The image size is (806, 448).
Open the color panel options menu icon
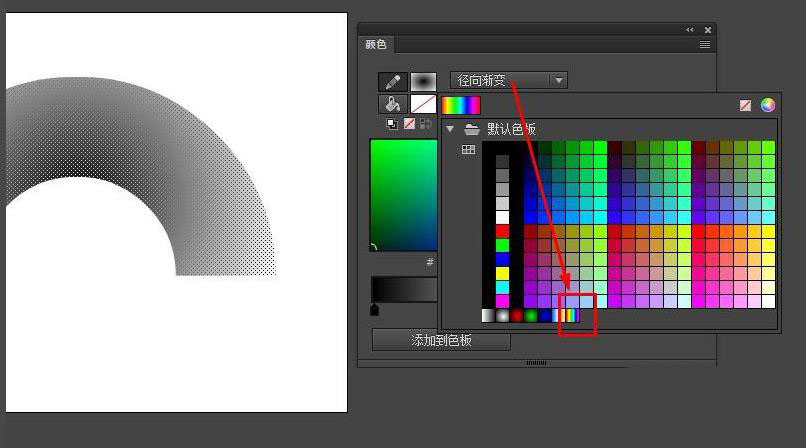[705, 45]
